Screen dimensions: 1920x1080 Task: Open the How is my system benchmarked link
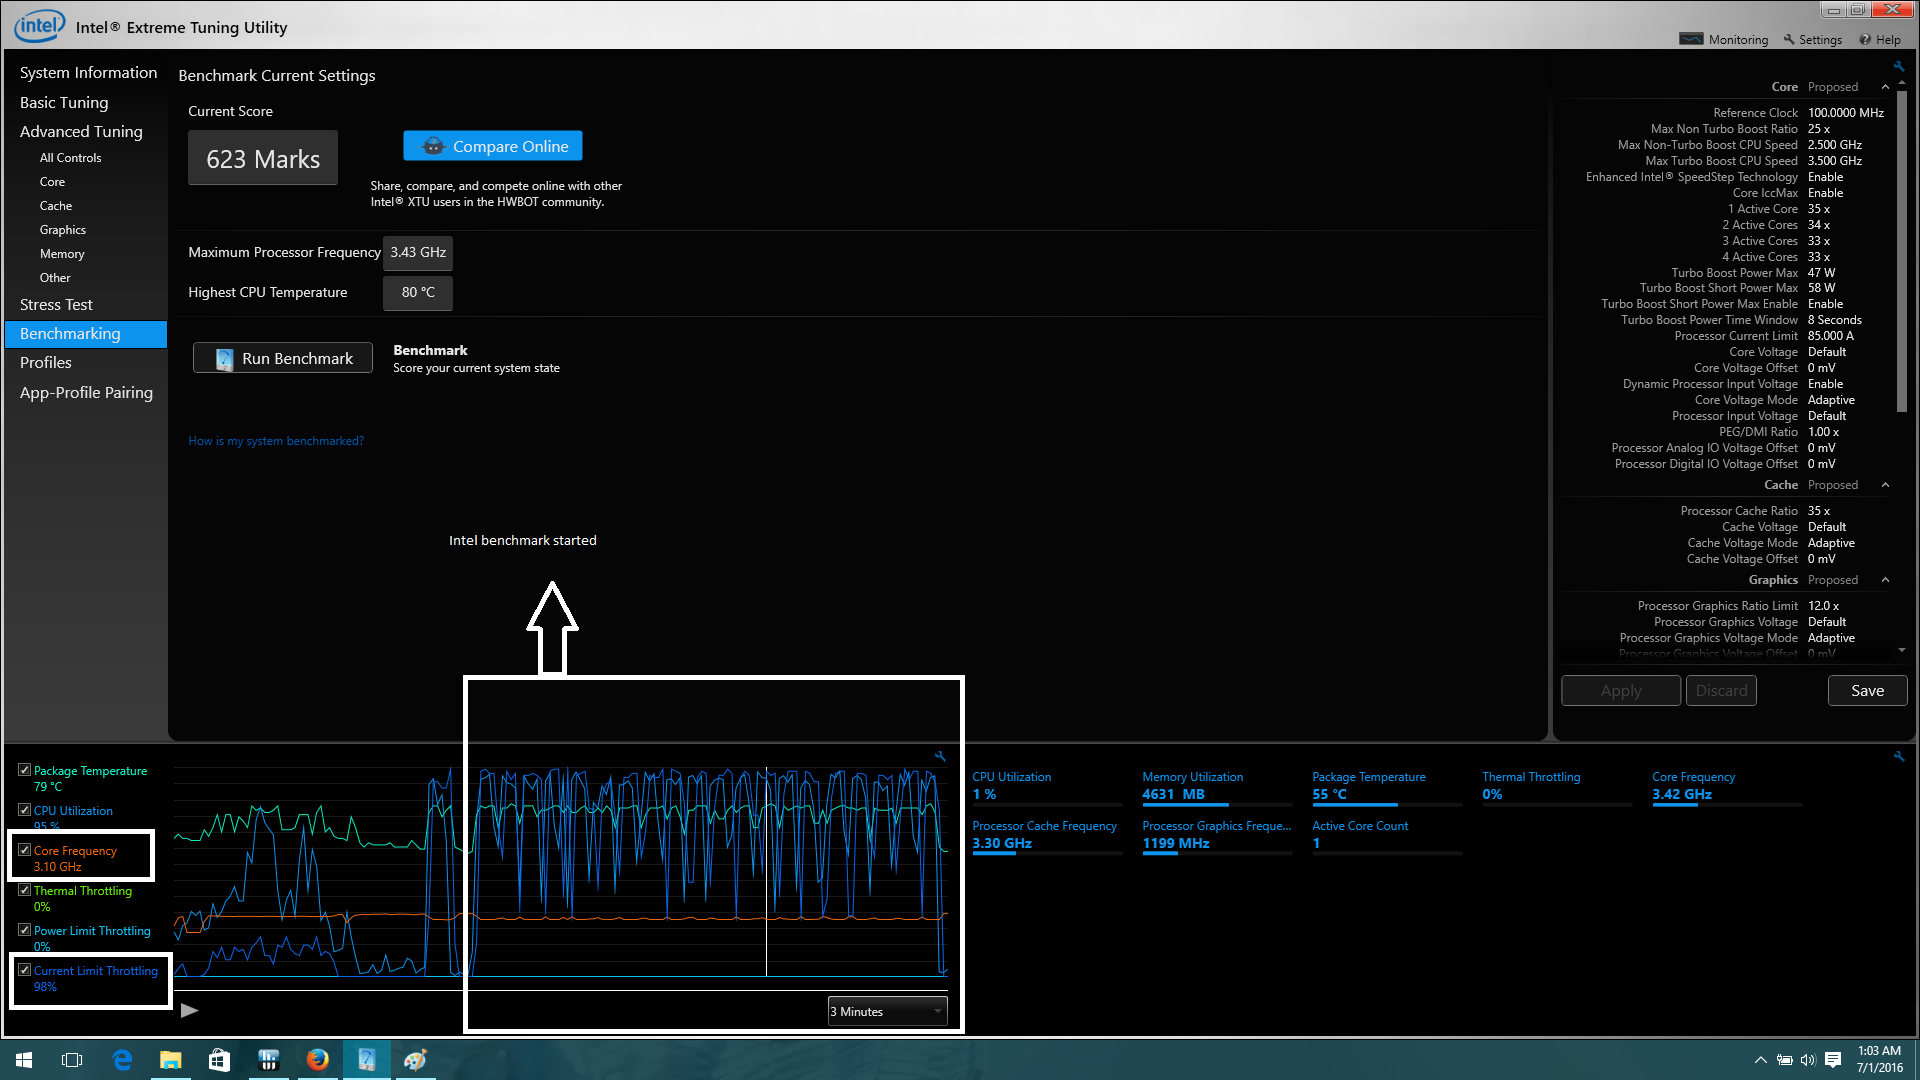tap(276, 441)
